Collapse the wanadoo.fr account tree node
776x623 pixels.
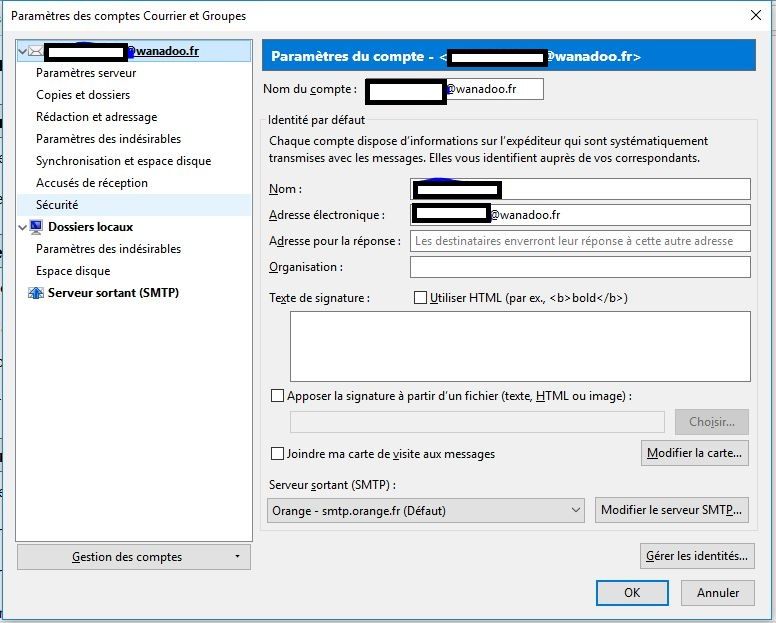[x=23, y=51]
